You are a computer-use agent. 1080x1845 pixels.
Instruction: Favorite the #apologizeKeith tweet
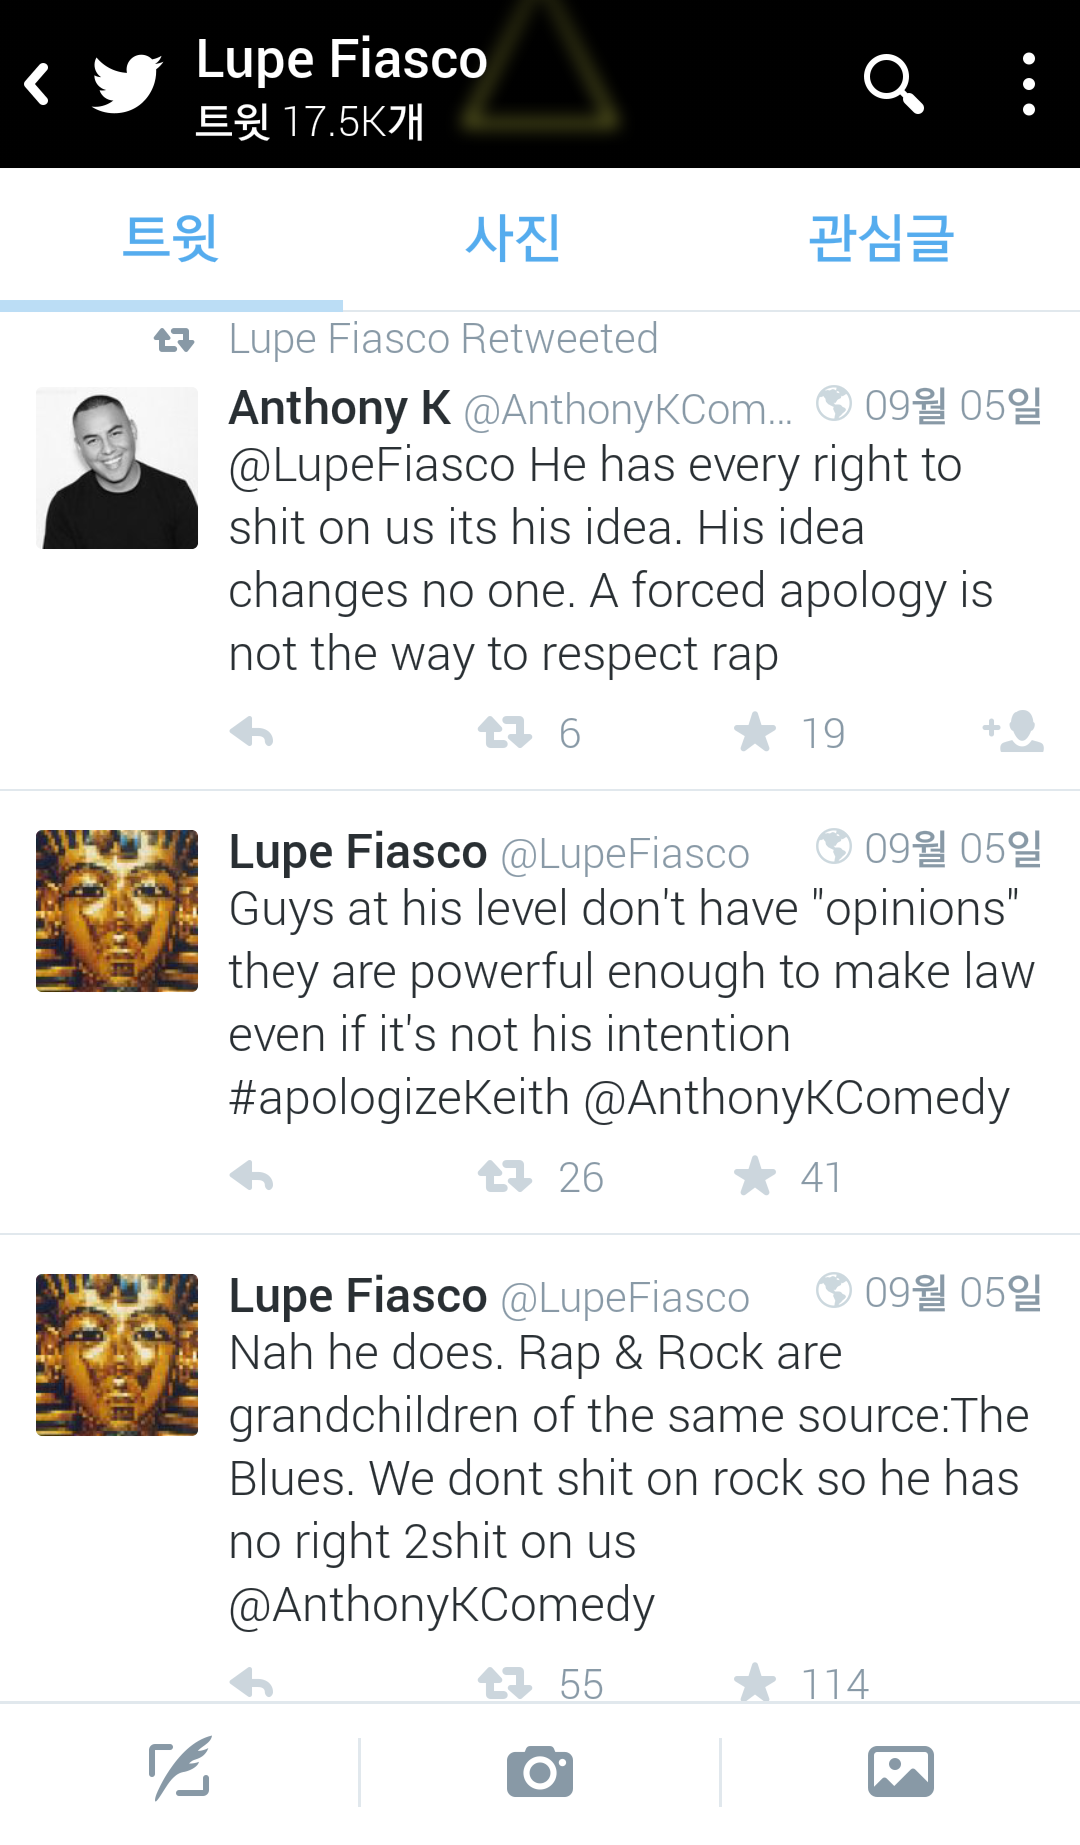755,1177
